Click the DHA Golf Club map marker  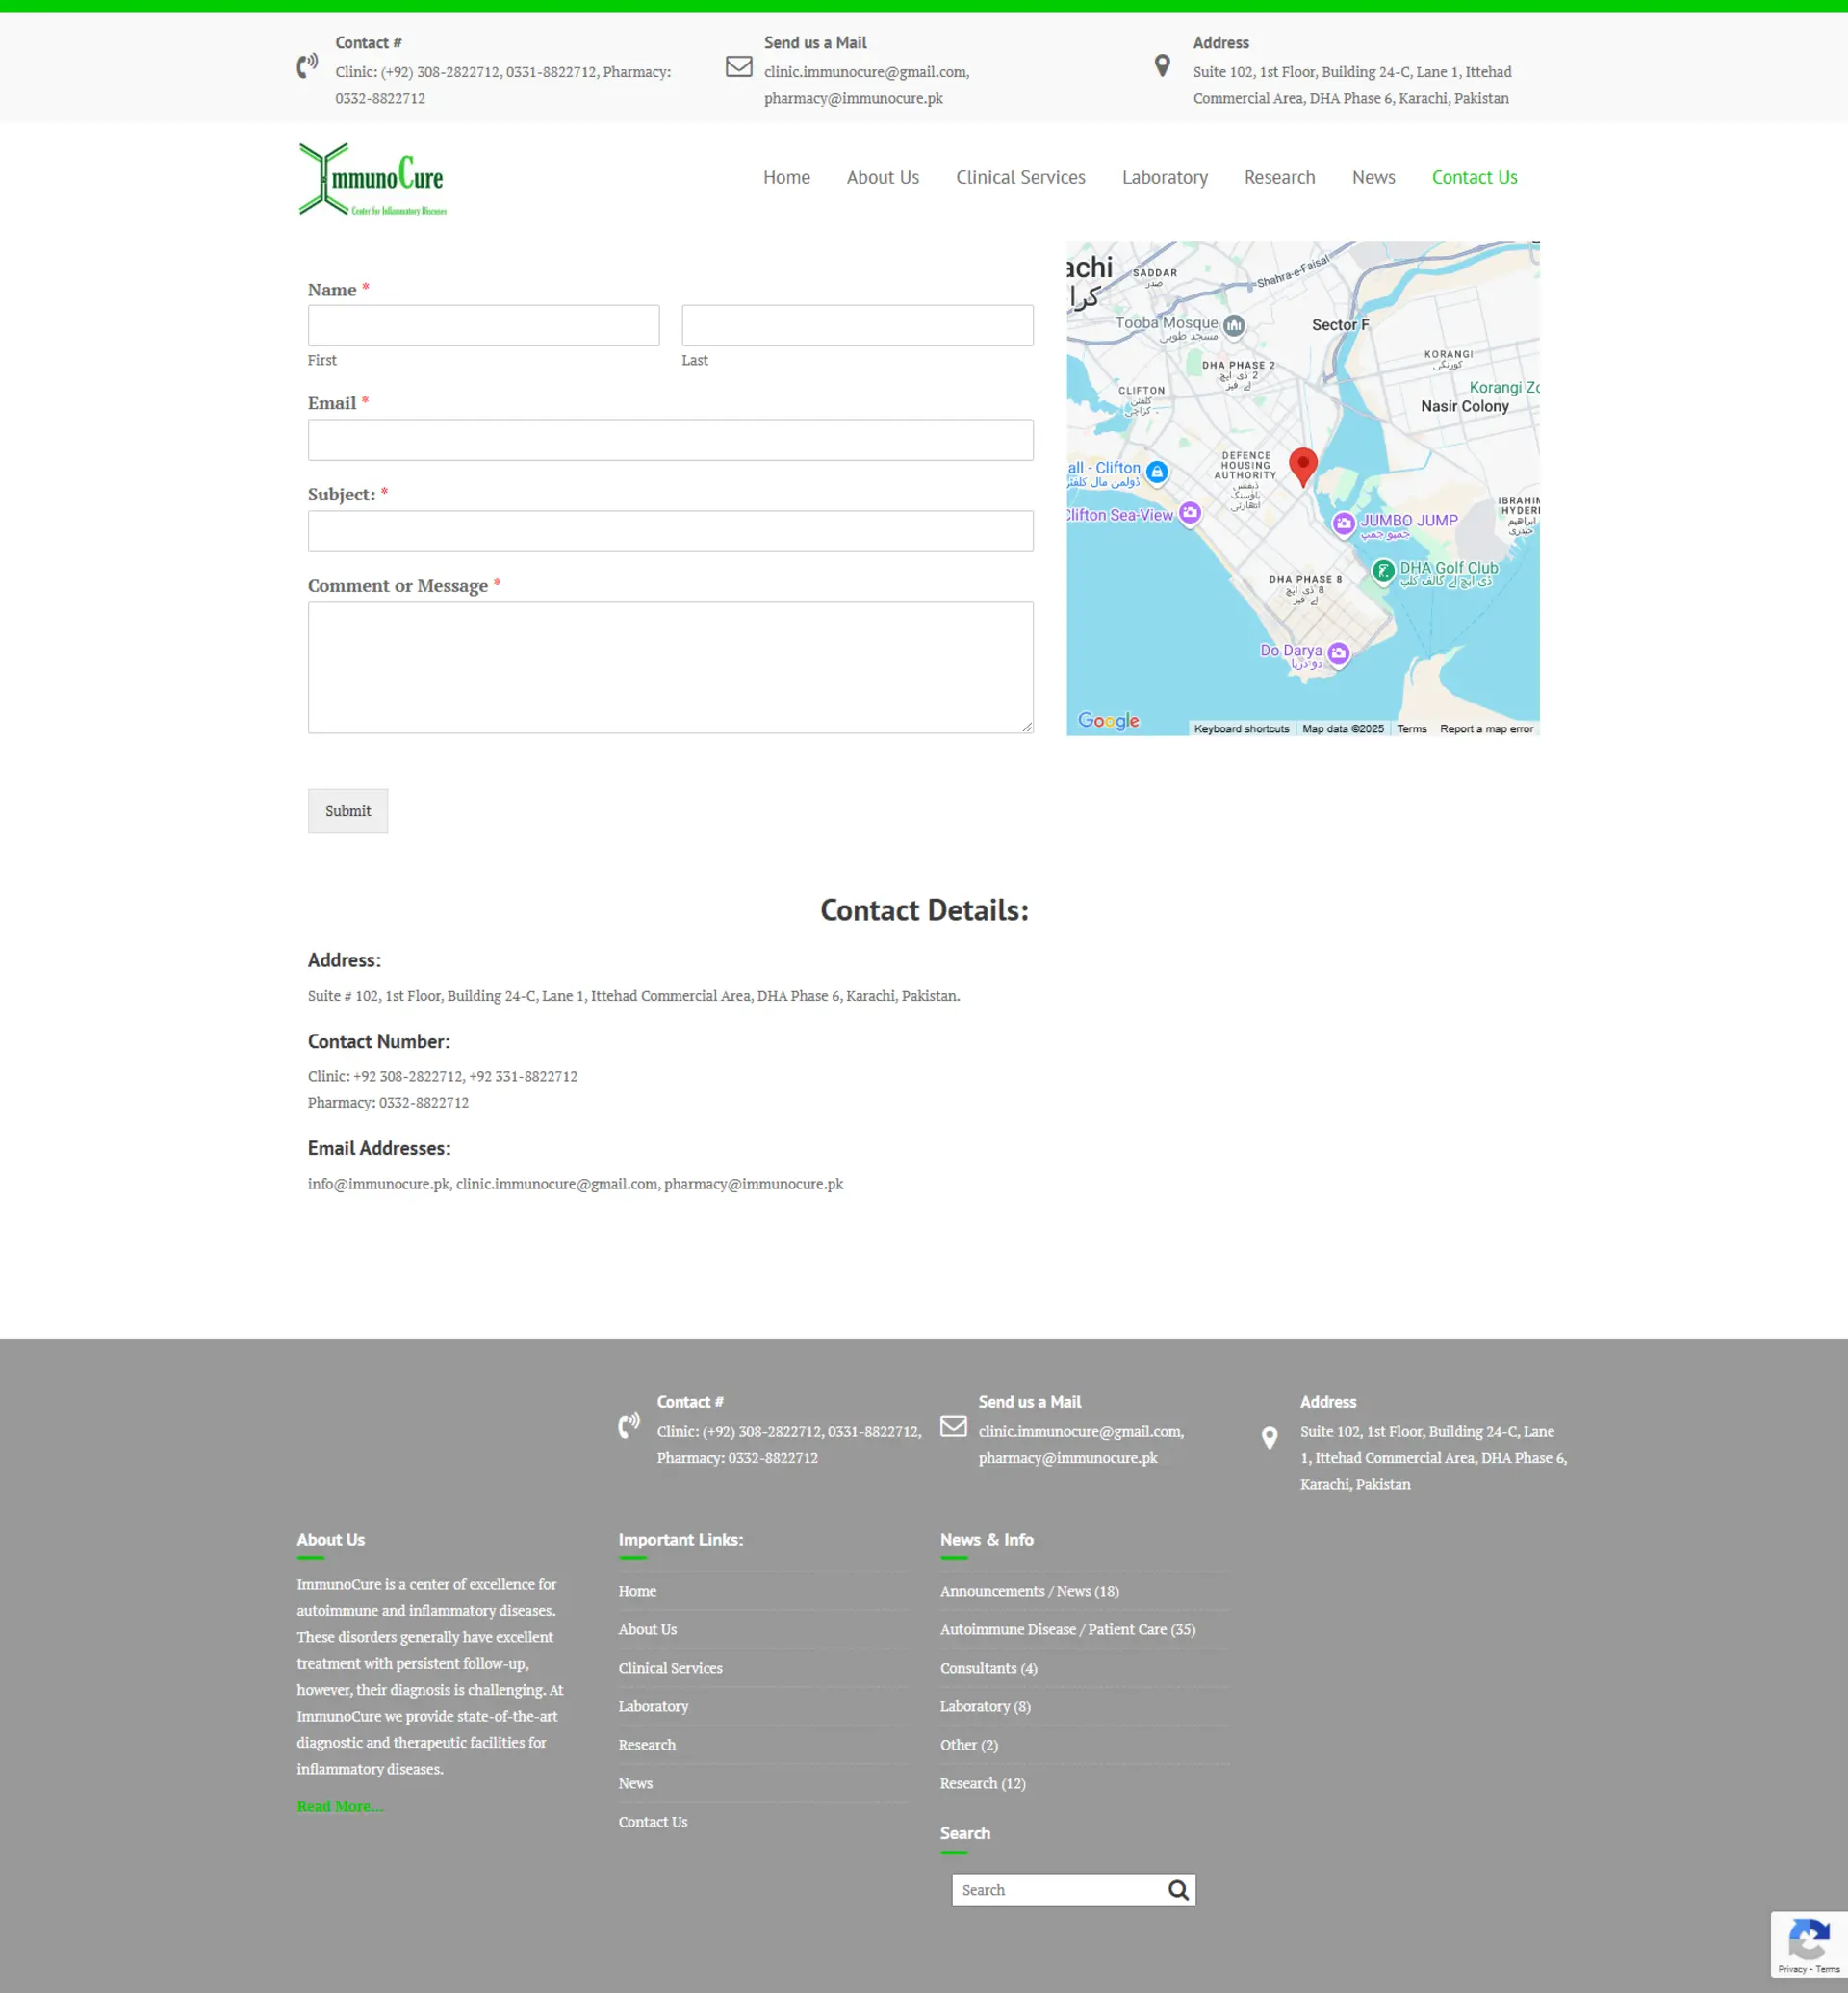click(1383, 570)
